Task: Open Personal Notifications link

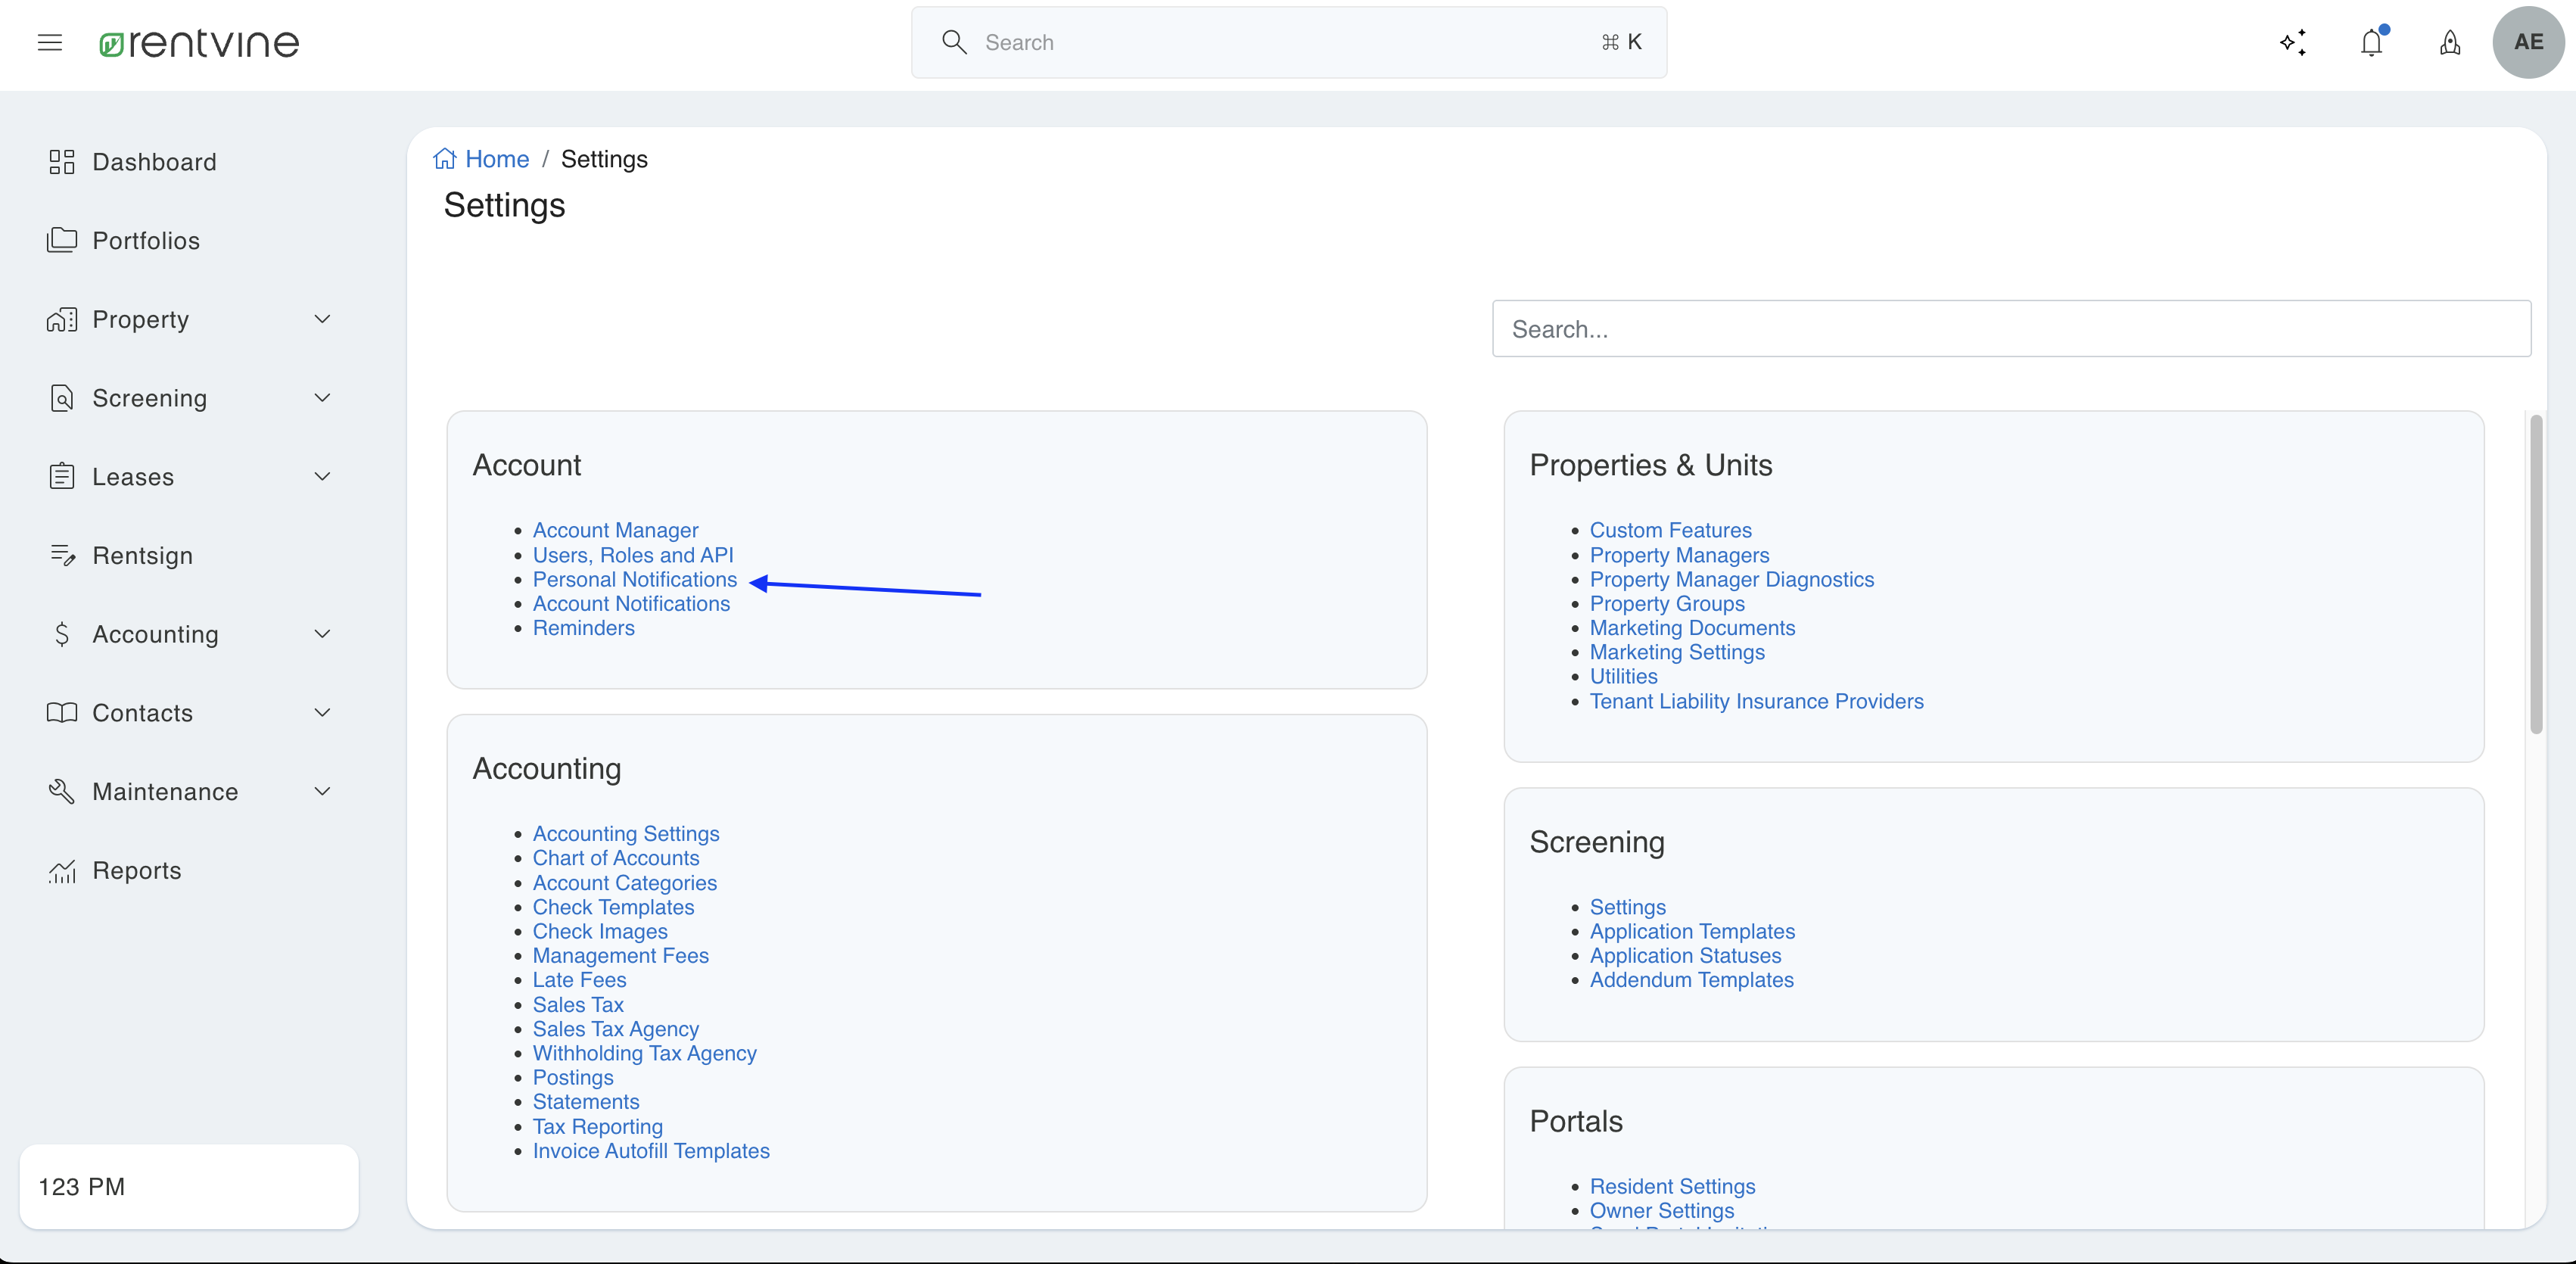Action: 635,579
